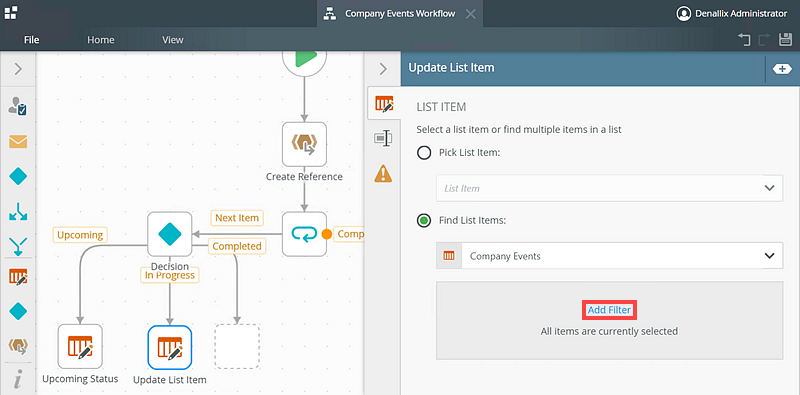The height and width of the screenshot is (395, 800).
Task: Select the Create Reference step node
Action: pos(305,144)
